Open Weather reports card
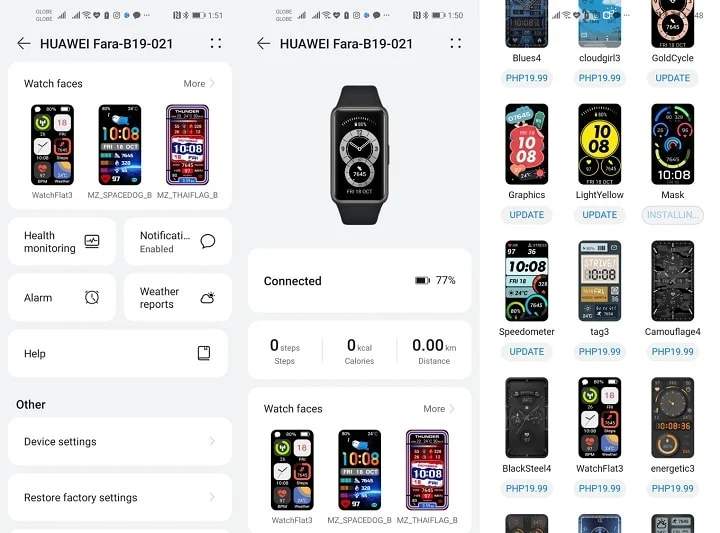Screen dimensions: 720x533 click(178, 297)
